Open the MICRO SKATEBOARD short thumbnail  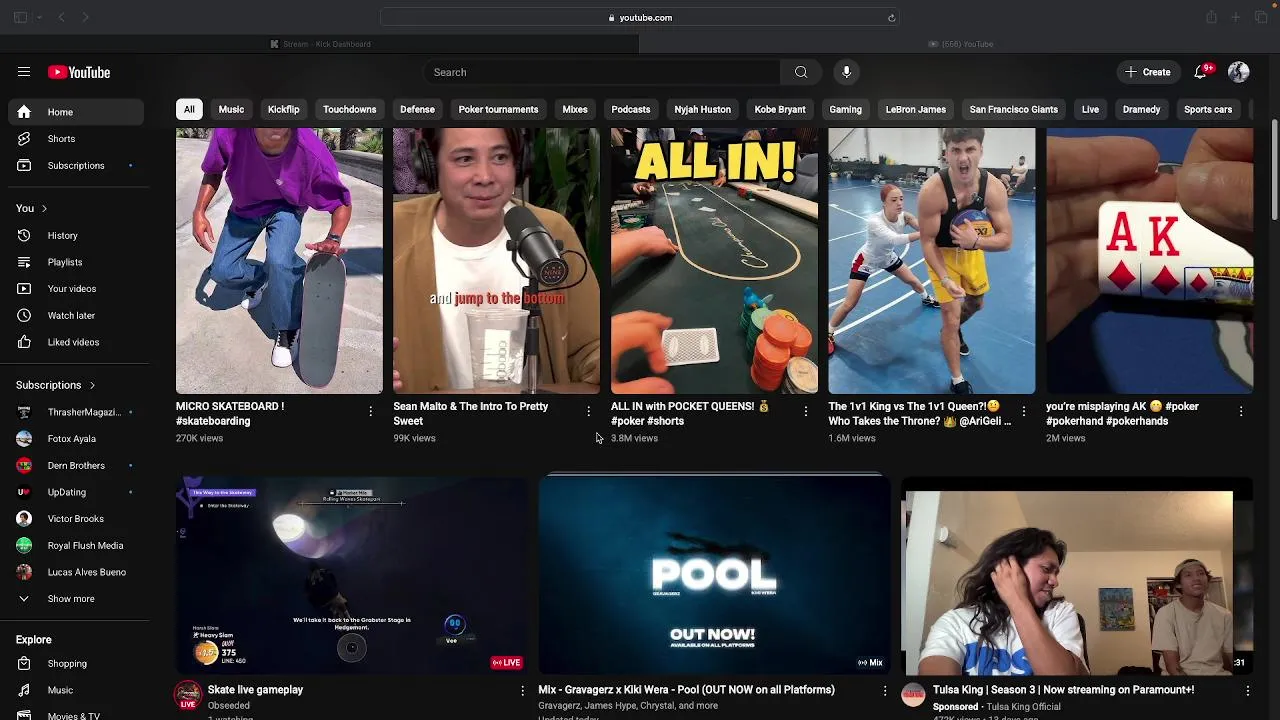[x=279, y=260]
